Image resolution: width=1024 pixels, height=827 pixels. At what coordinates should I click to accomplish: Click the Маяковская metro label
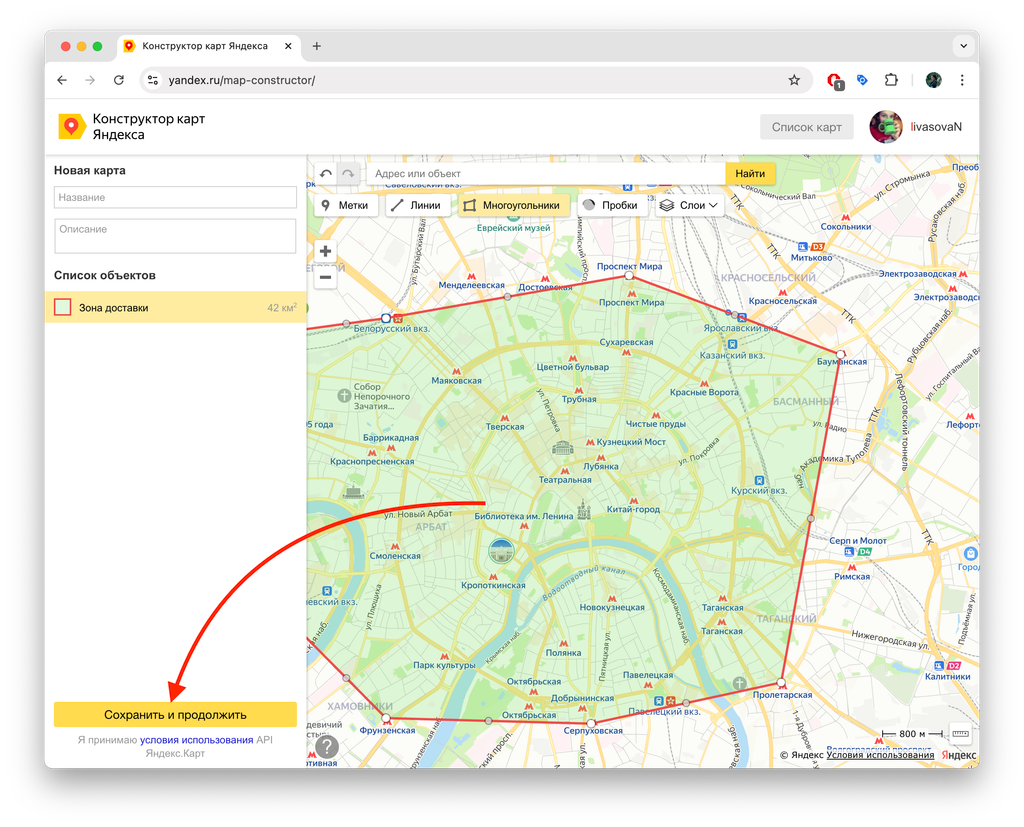point(456,381)
